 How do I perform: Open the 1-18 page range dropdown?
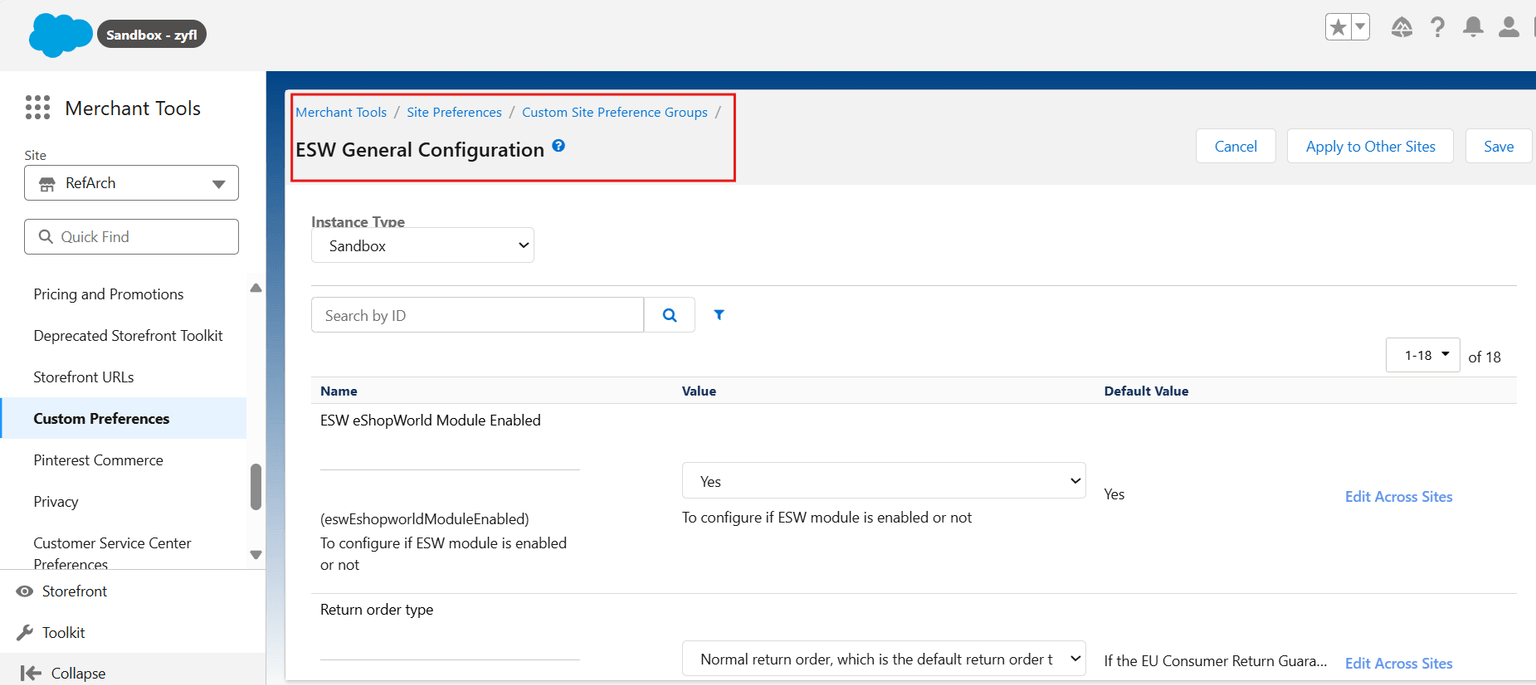pyautogui.click(x=1423, y=355)
